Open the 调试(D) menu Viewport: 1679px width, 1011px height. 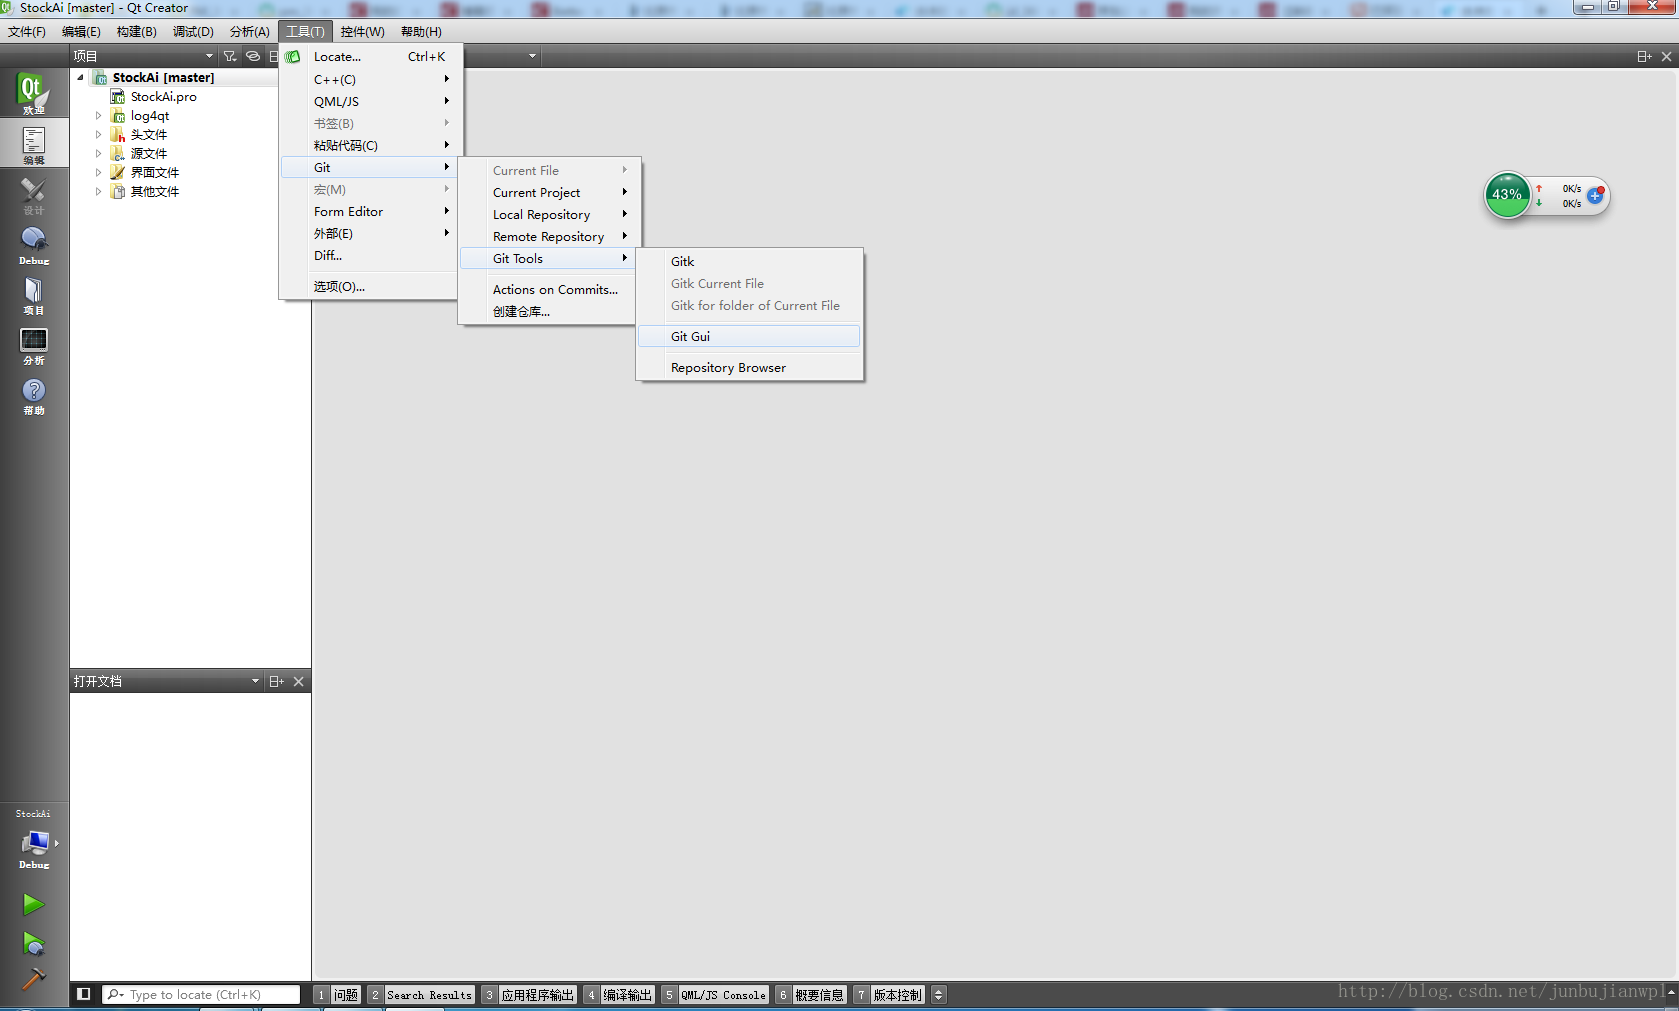coord(193,32)
